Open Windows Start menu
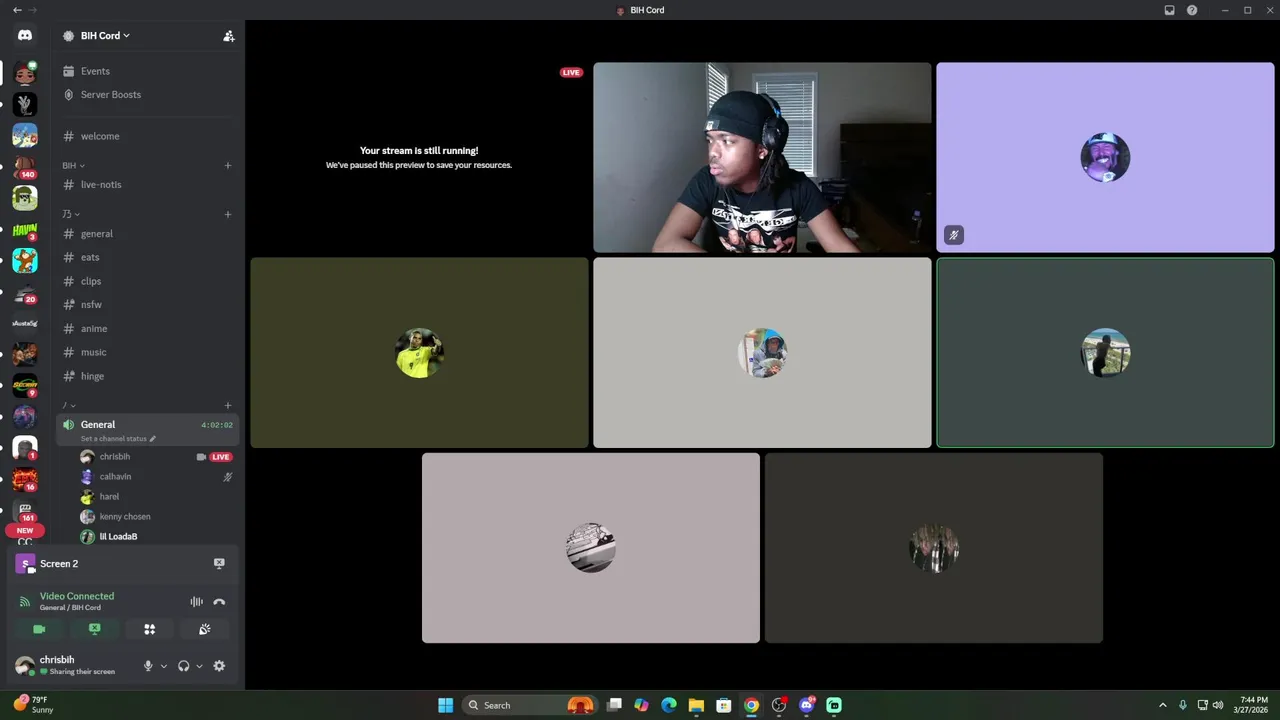Image resolution: width=1280 pixels, height=720 pixels. click(445, 705)
